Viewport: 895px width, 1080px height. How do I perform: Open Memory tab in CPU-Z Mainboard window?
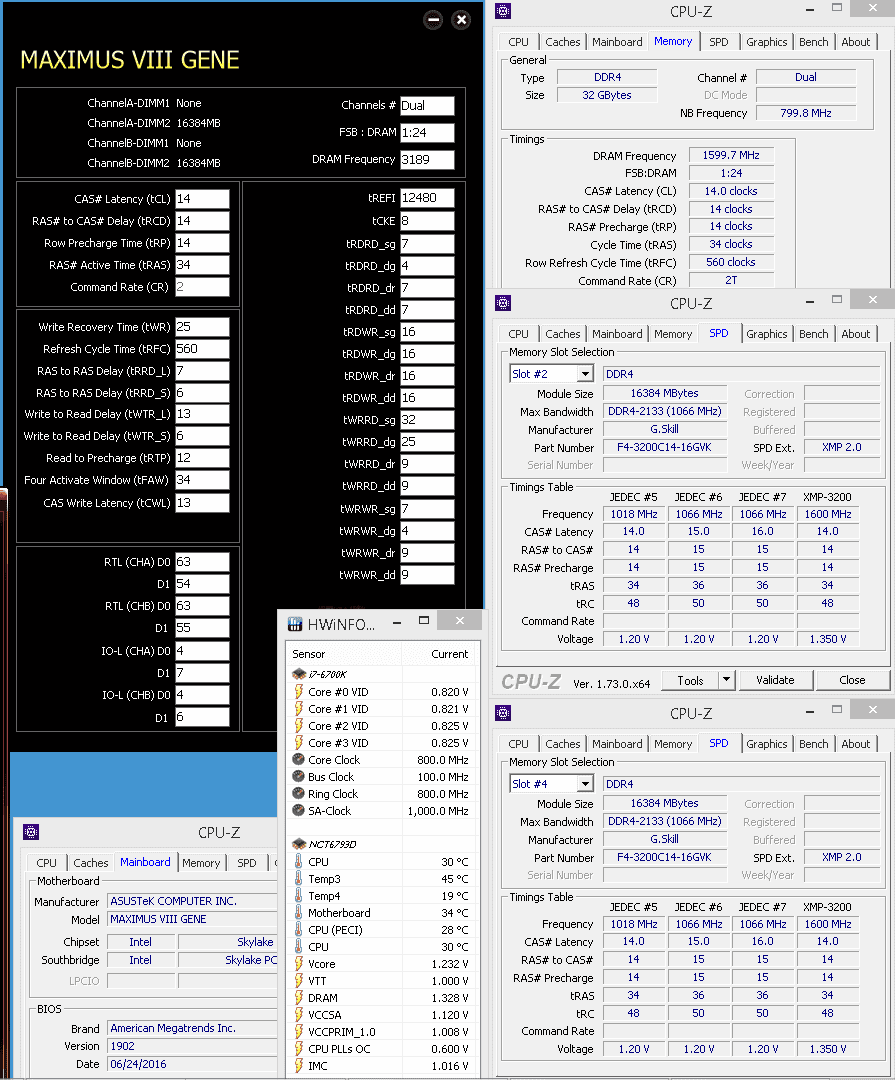pos(201,863)
